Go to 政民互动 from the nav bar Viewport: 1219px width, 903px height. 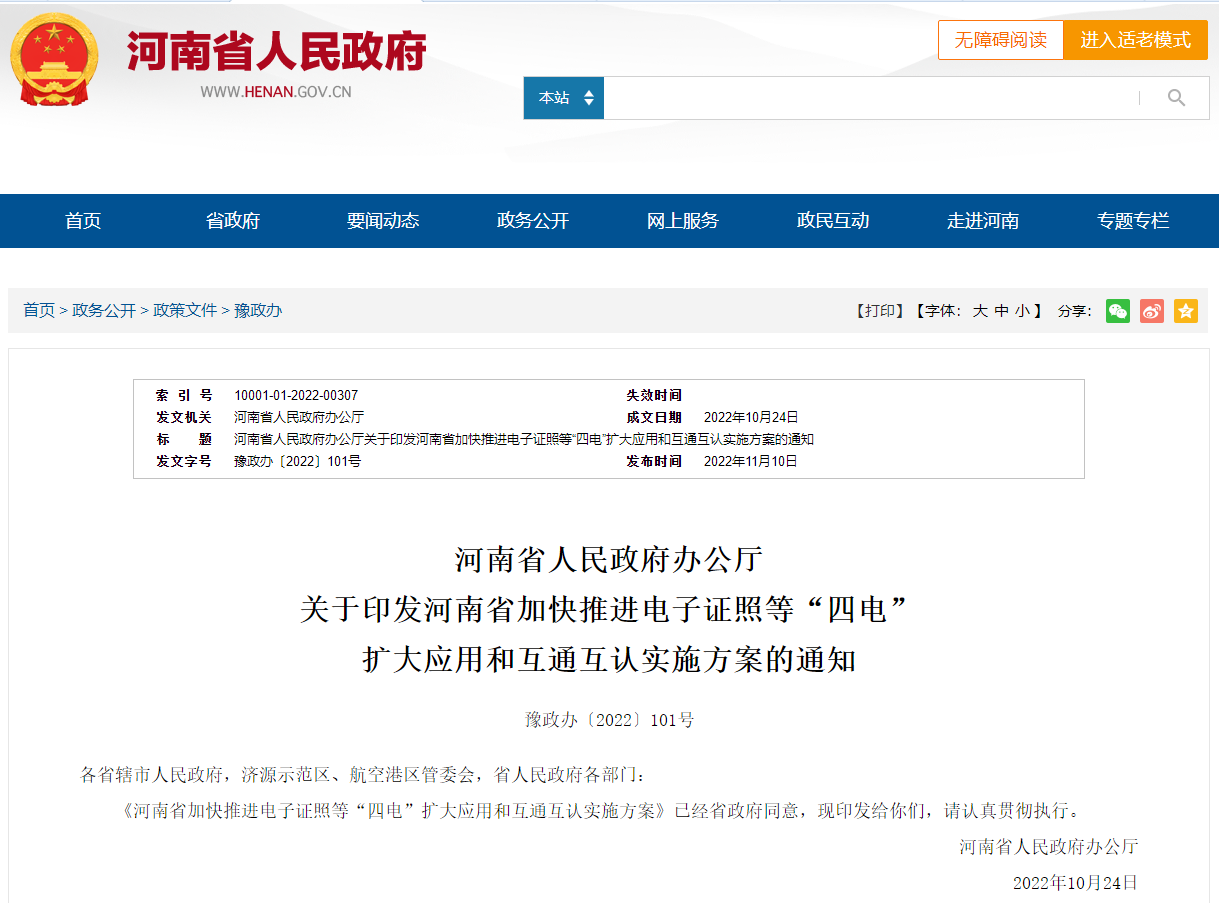tap(832, 220)
